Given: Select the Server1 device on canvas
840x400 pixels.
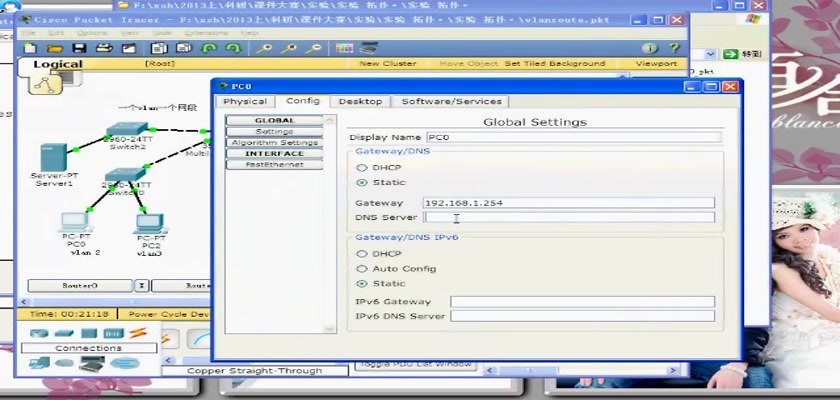Looking at the screenshot, I should point(54,157).
